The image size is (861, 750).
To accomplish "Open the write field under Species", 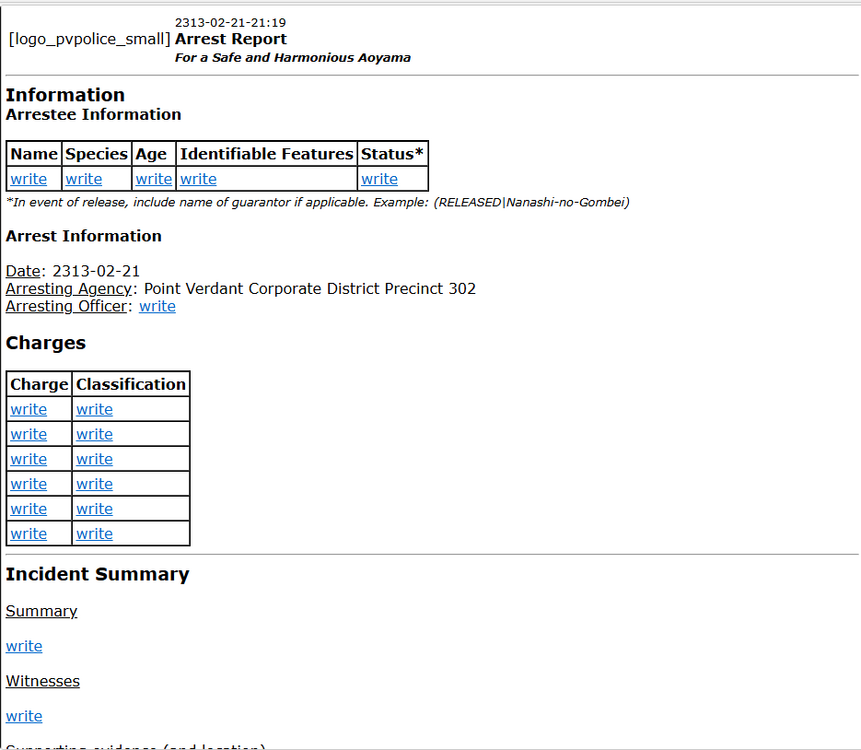I will click(84, 179).
